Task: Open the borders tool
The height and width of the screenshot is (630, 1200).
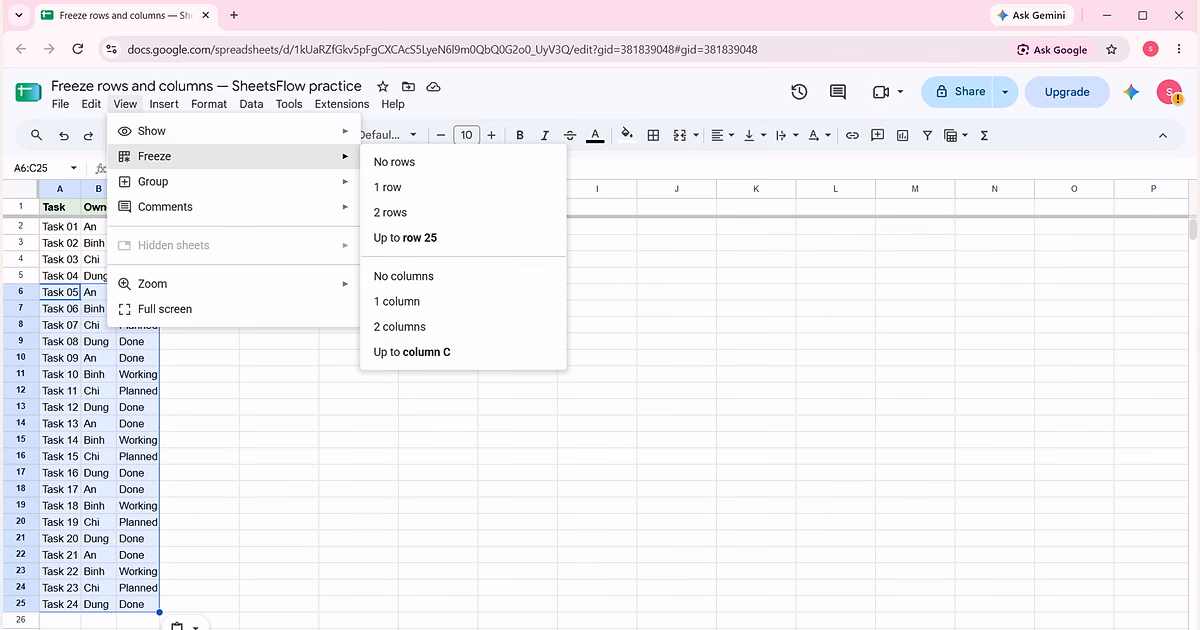Action: (653, 135)
